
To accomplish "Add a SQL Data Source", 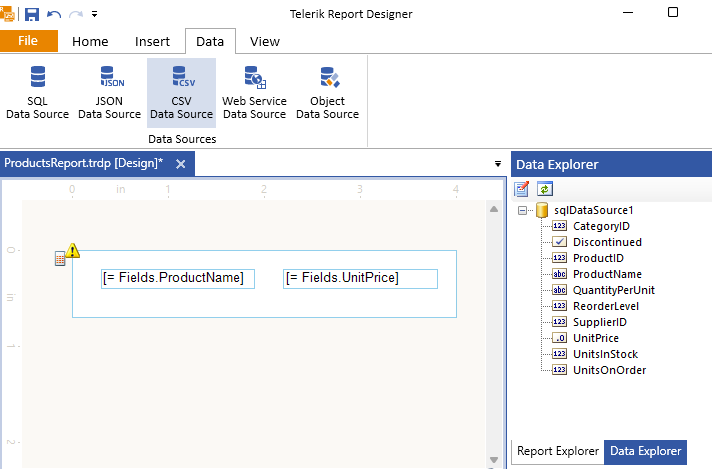I will pos(38,92).
